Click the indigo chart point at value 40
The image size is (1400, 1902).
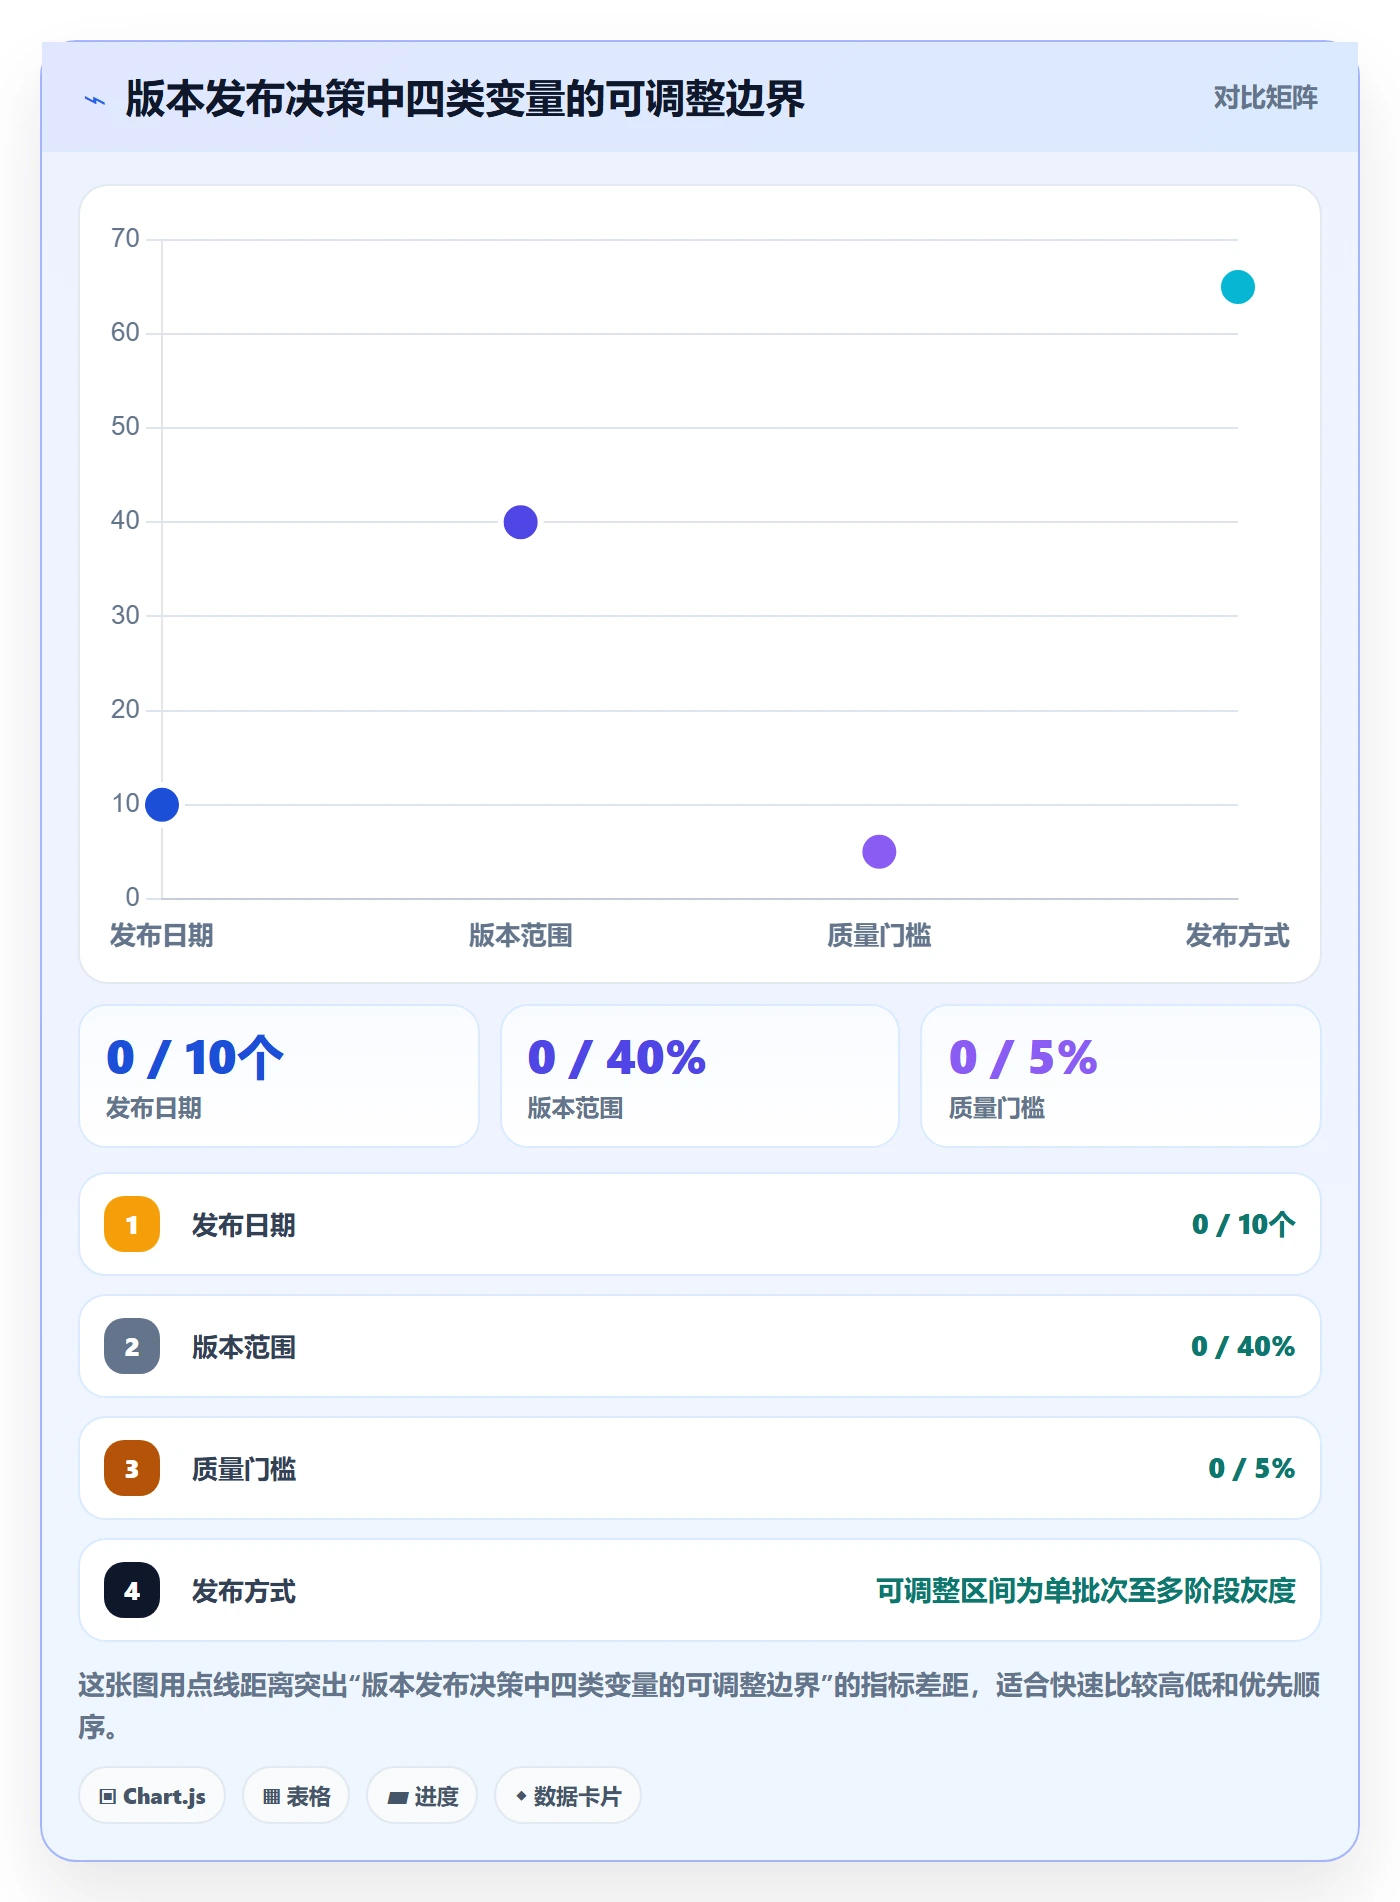coord(521,522)
